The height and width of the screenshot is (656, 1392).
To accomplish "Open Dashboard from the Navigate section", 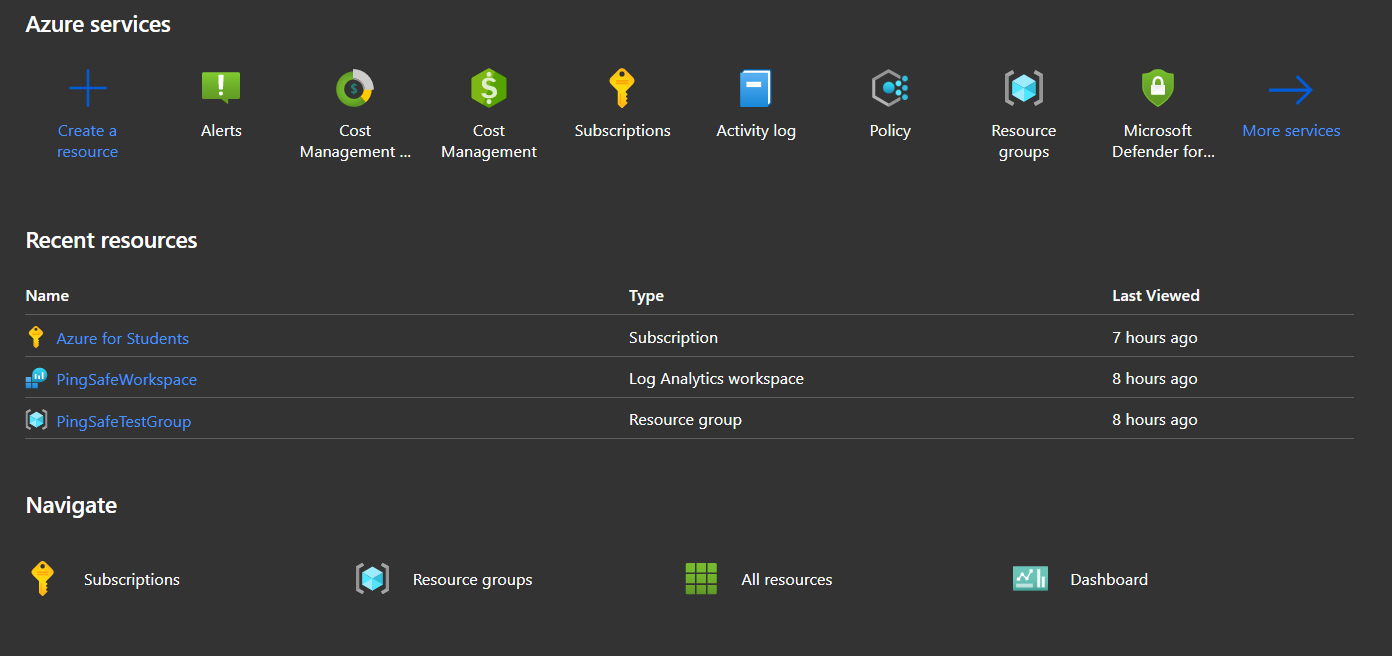I will tap(1108, 580).
